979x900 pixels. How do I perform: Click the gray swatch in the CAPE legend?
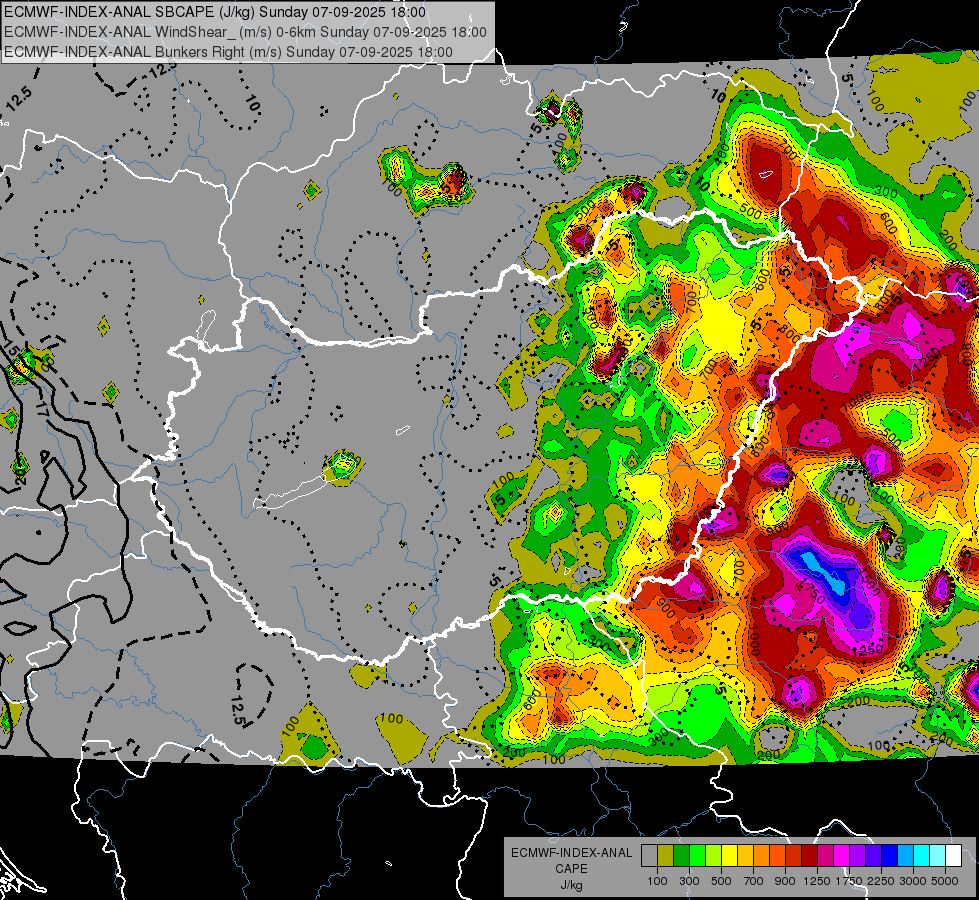point(649,856)
